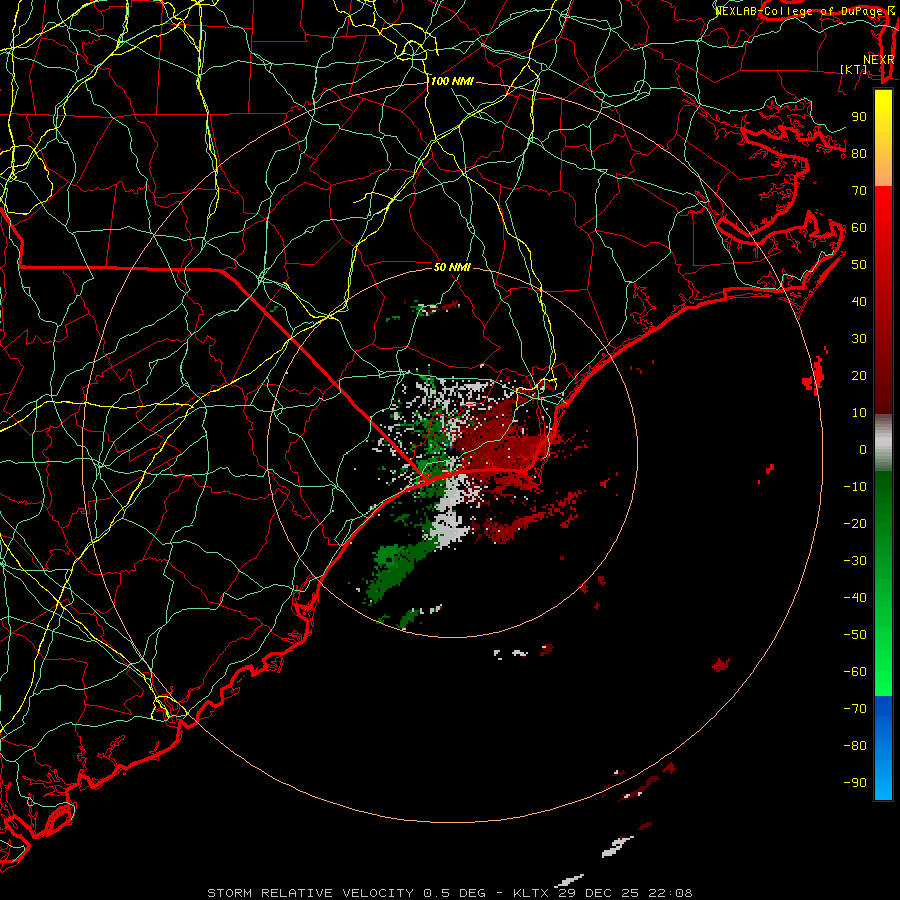Screen dimensions: 900x900
Task: Click the 50 NMI range ring label
Action: (x=452, y=267)
